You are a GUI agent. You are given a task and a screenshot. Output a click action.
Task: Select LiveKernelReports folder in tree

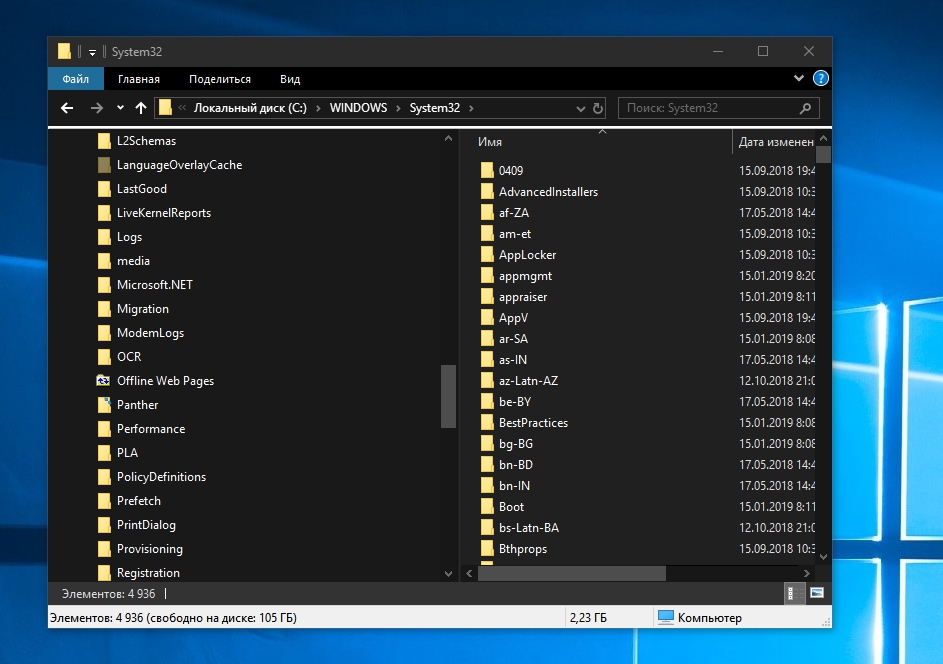point(164,213)
